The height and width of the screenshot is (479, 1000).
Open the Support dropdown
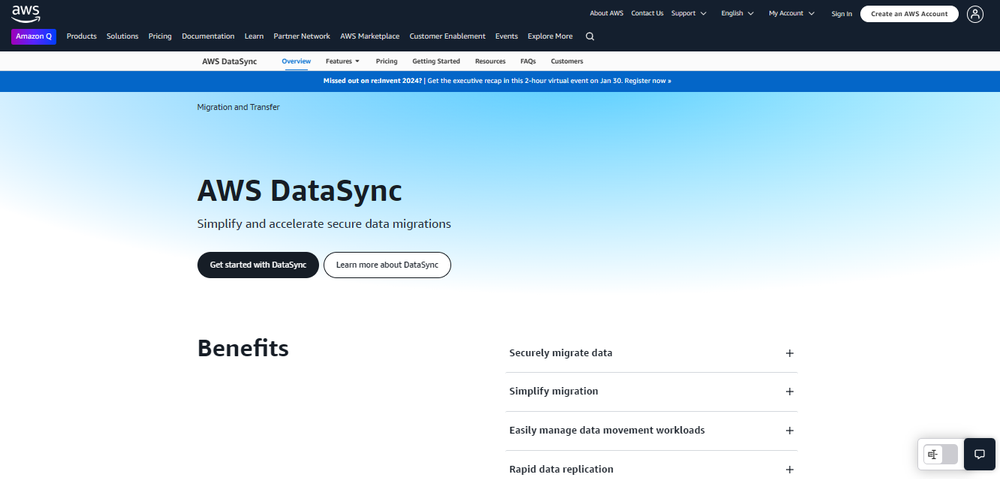[x=689, y=13]
